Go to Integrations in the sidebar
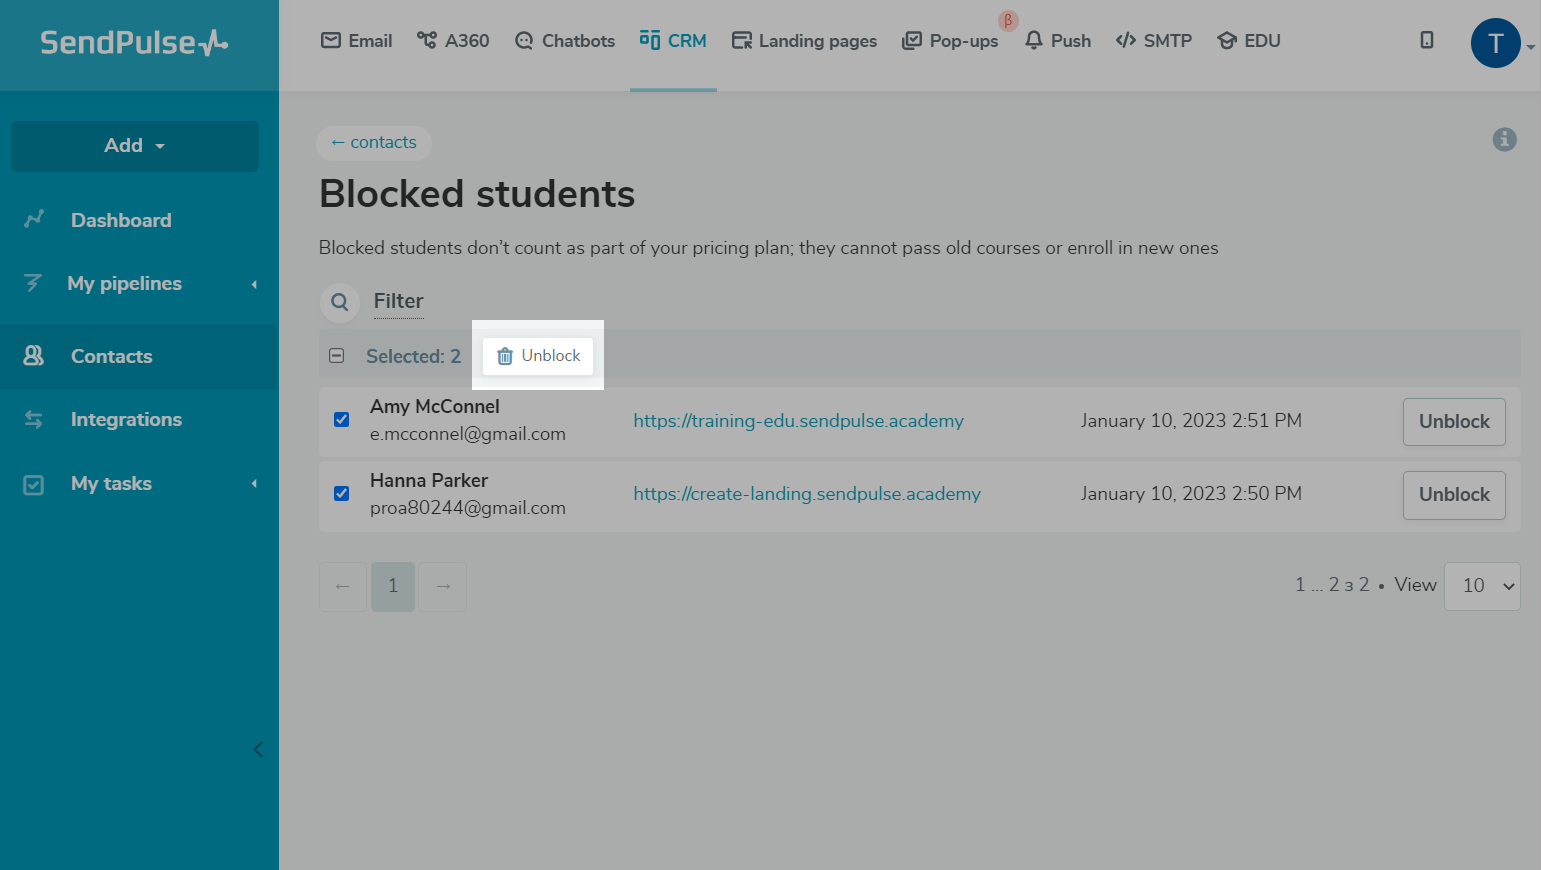This screenshot has height=870, width=1541. click(x=126, y=419)
